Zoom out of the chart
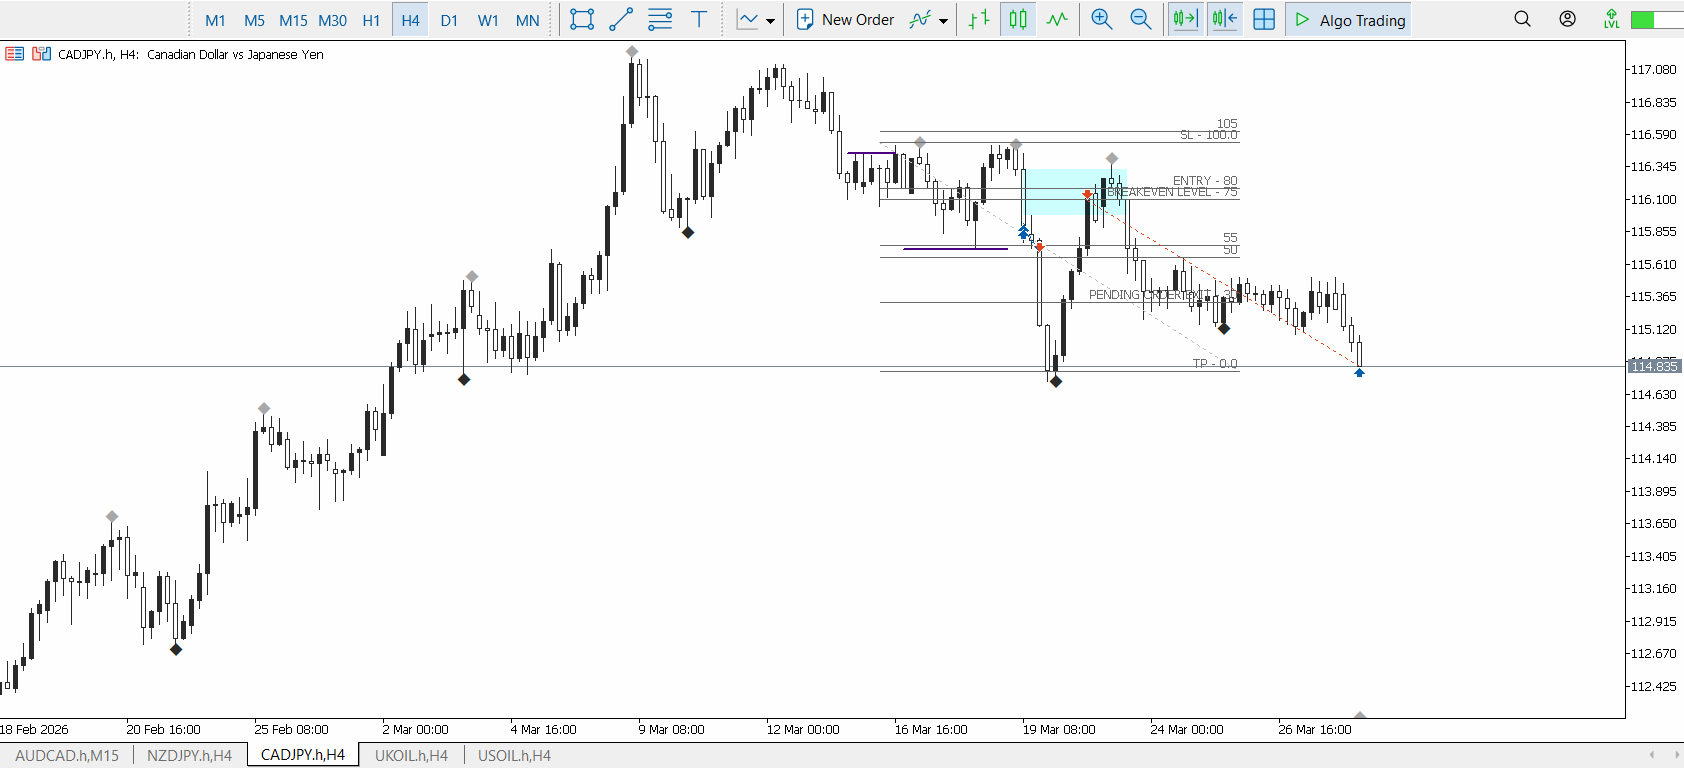1684x768 pixels. pos(1140,20)
